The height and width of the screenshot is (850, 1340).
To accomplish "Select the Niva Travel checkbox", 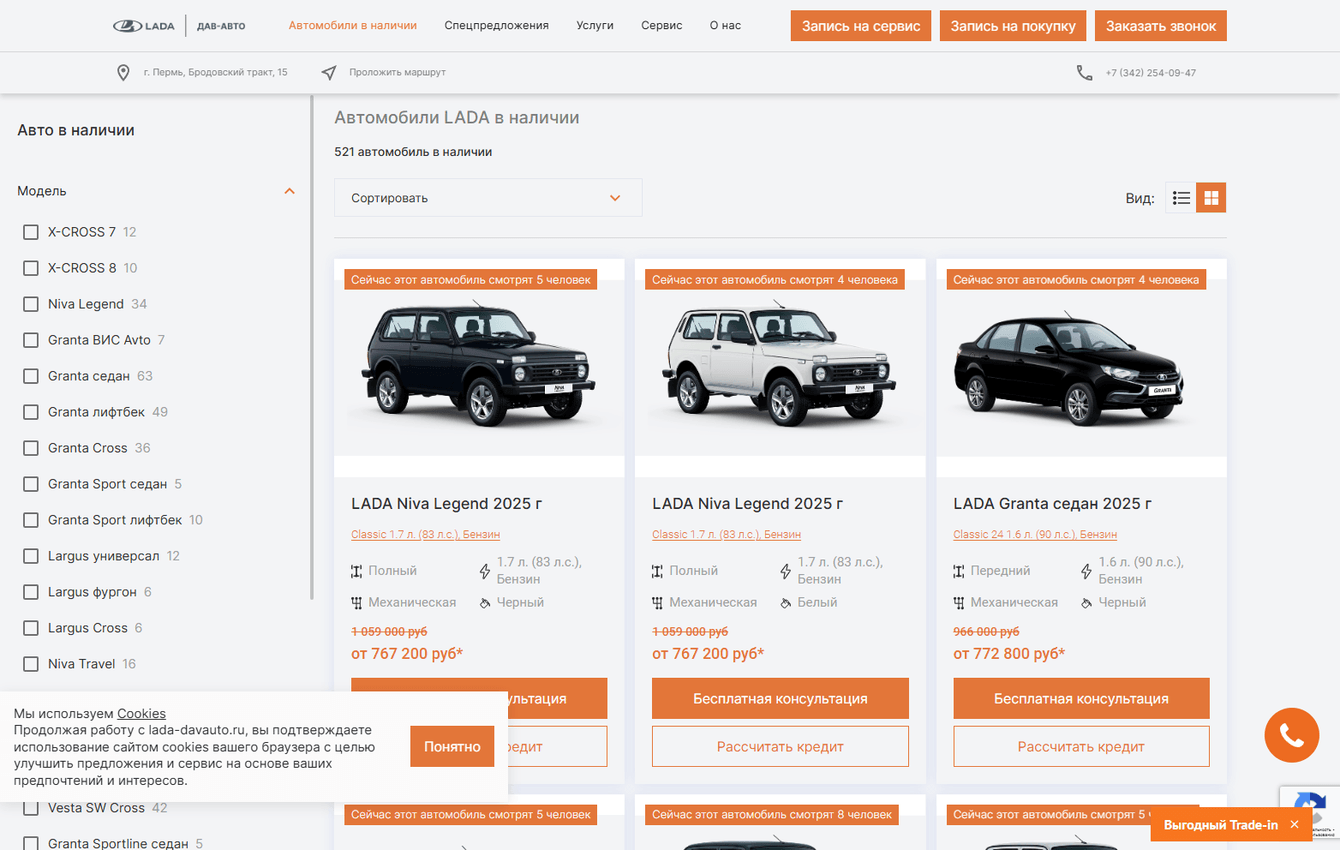I will [x=31, y=664].
